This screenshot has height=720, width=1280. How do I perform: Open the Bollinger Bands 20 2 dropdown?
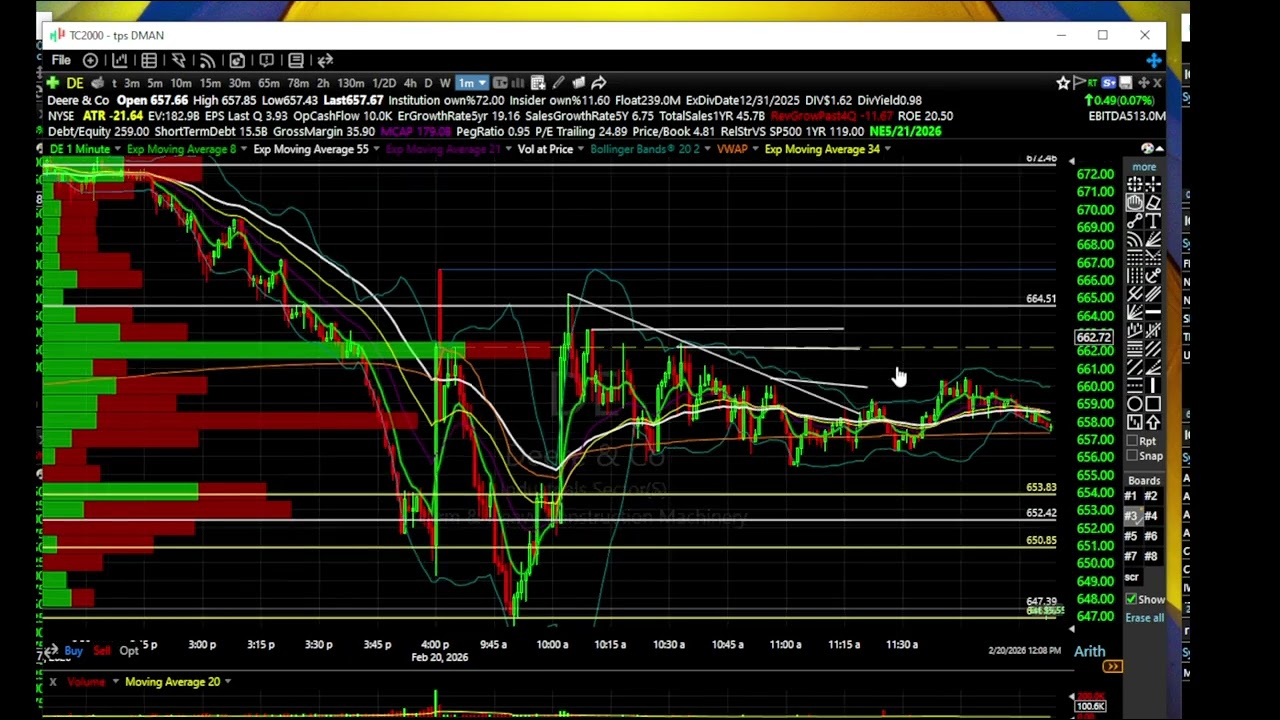point(708,149)
